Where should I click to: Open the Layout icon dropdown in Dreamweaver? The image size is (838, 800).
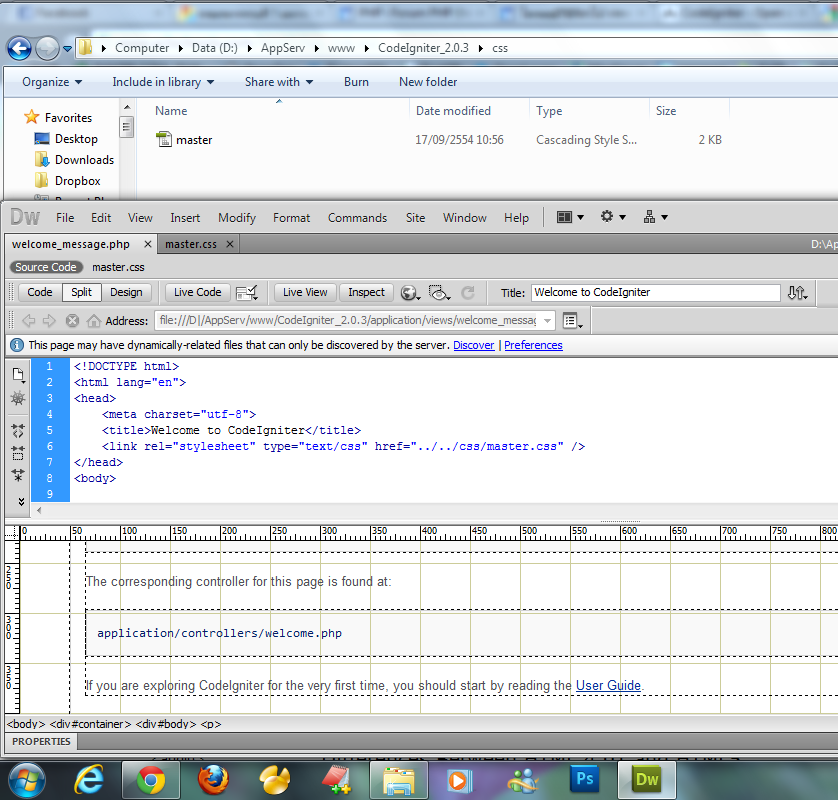570,217
